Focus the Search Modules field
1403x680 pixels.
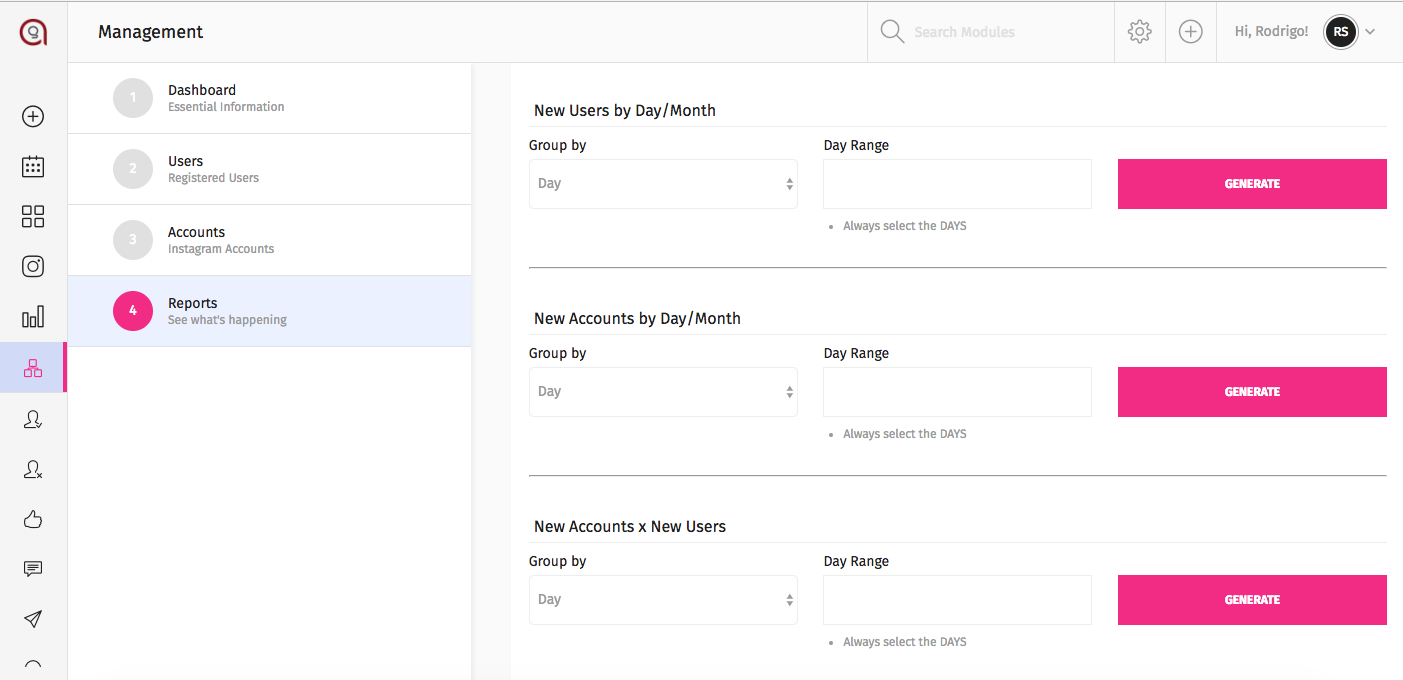(x=990, y=32)
